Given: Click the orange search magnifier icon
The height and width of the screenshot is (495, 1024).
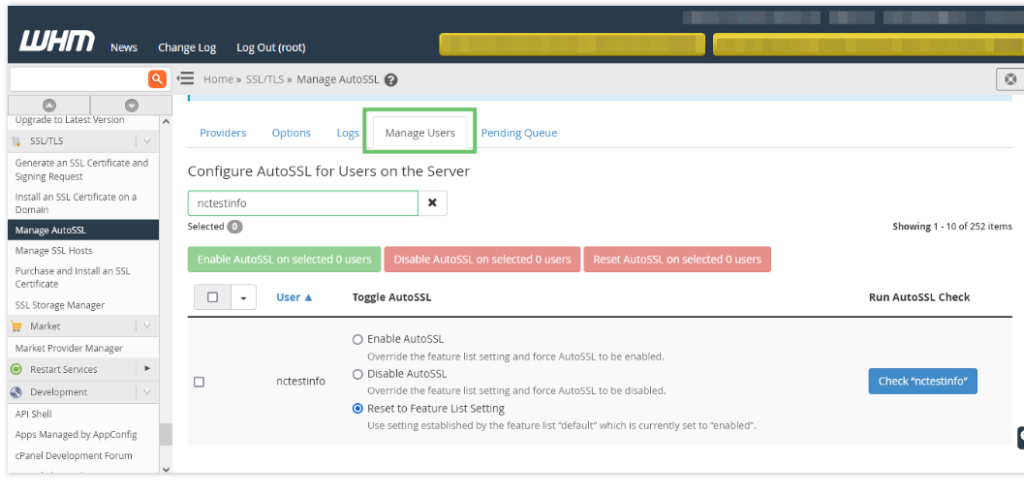Looking at the screenshot, I should pos(157,79).
